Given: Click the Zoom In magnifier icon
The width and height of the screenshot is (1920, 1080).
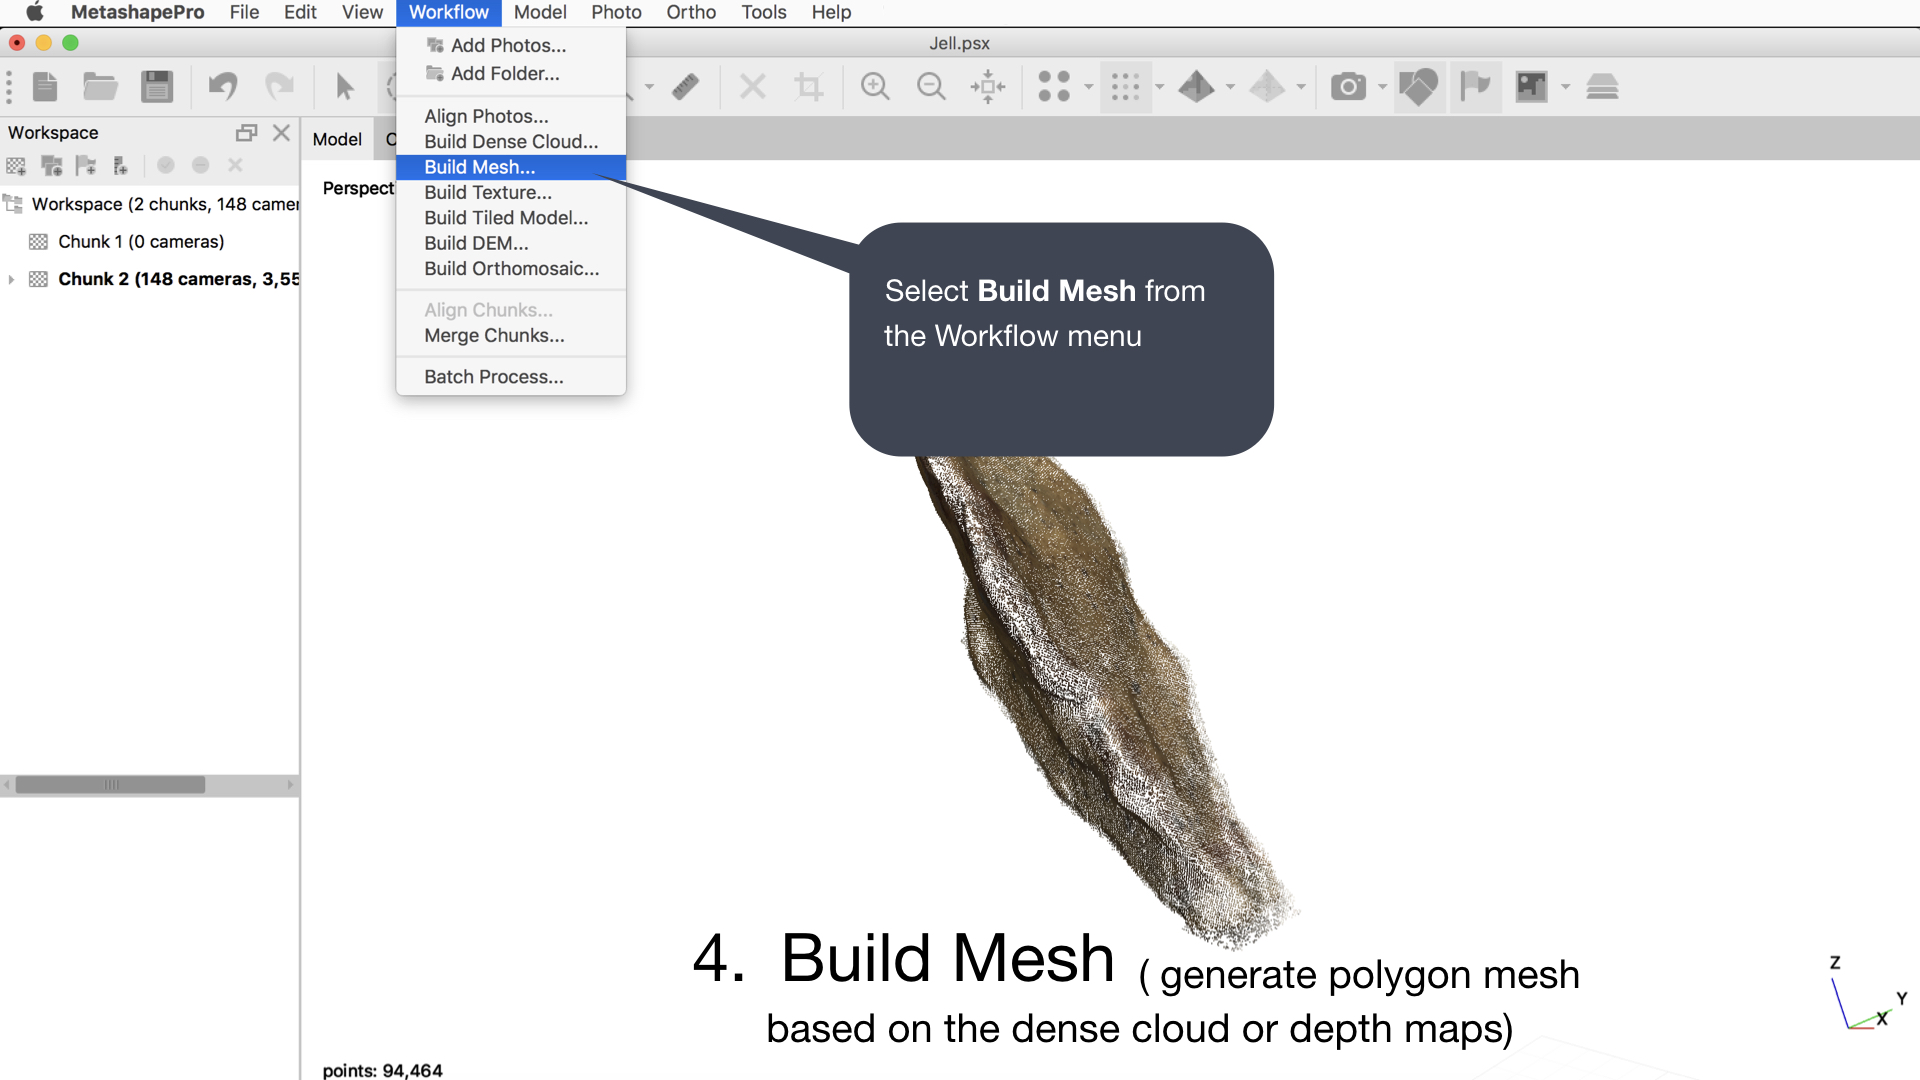Looking at the screenshot, I should pos(875,87).
